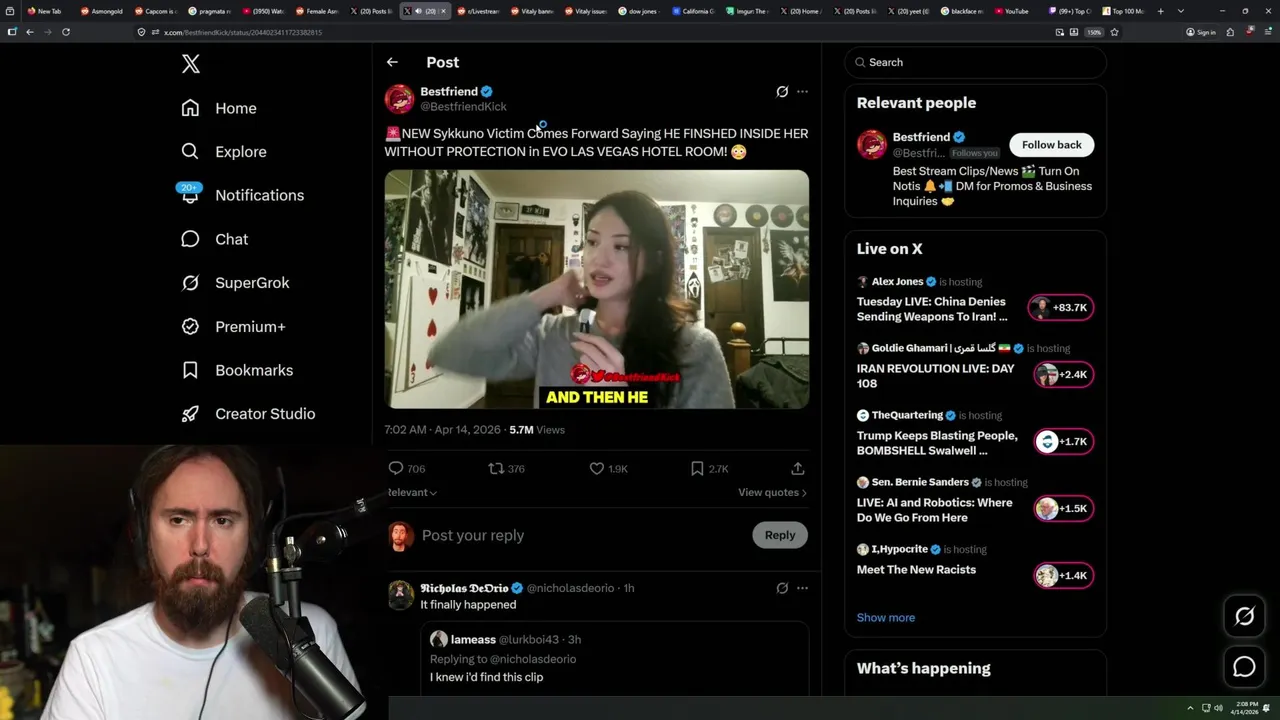Viewport: 1280px width, 720px height.
Task: Bookmark the post showing 2.7K
Action: [709, 468]
